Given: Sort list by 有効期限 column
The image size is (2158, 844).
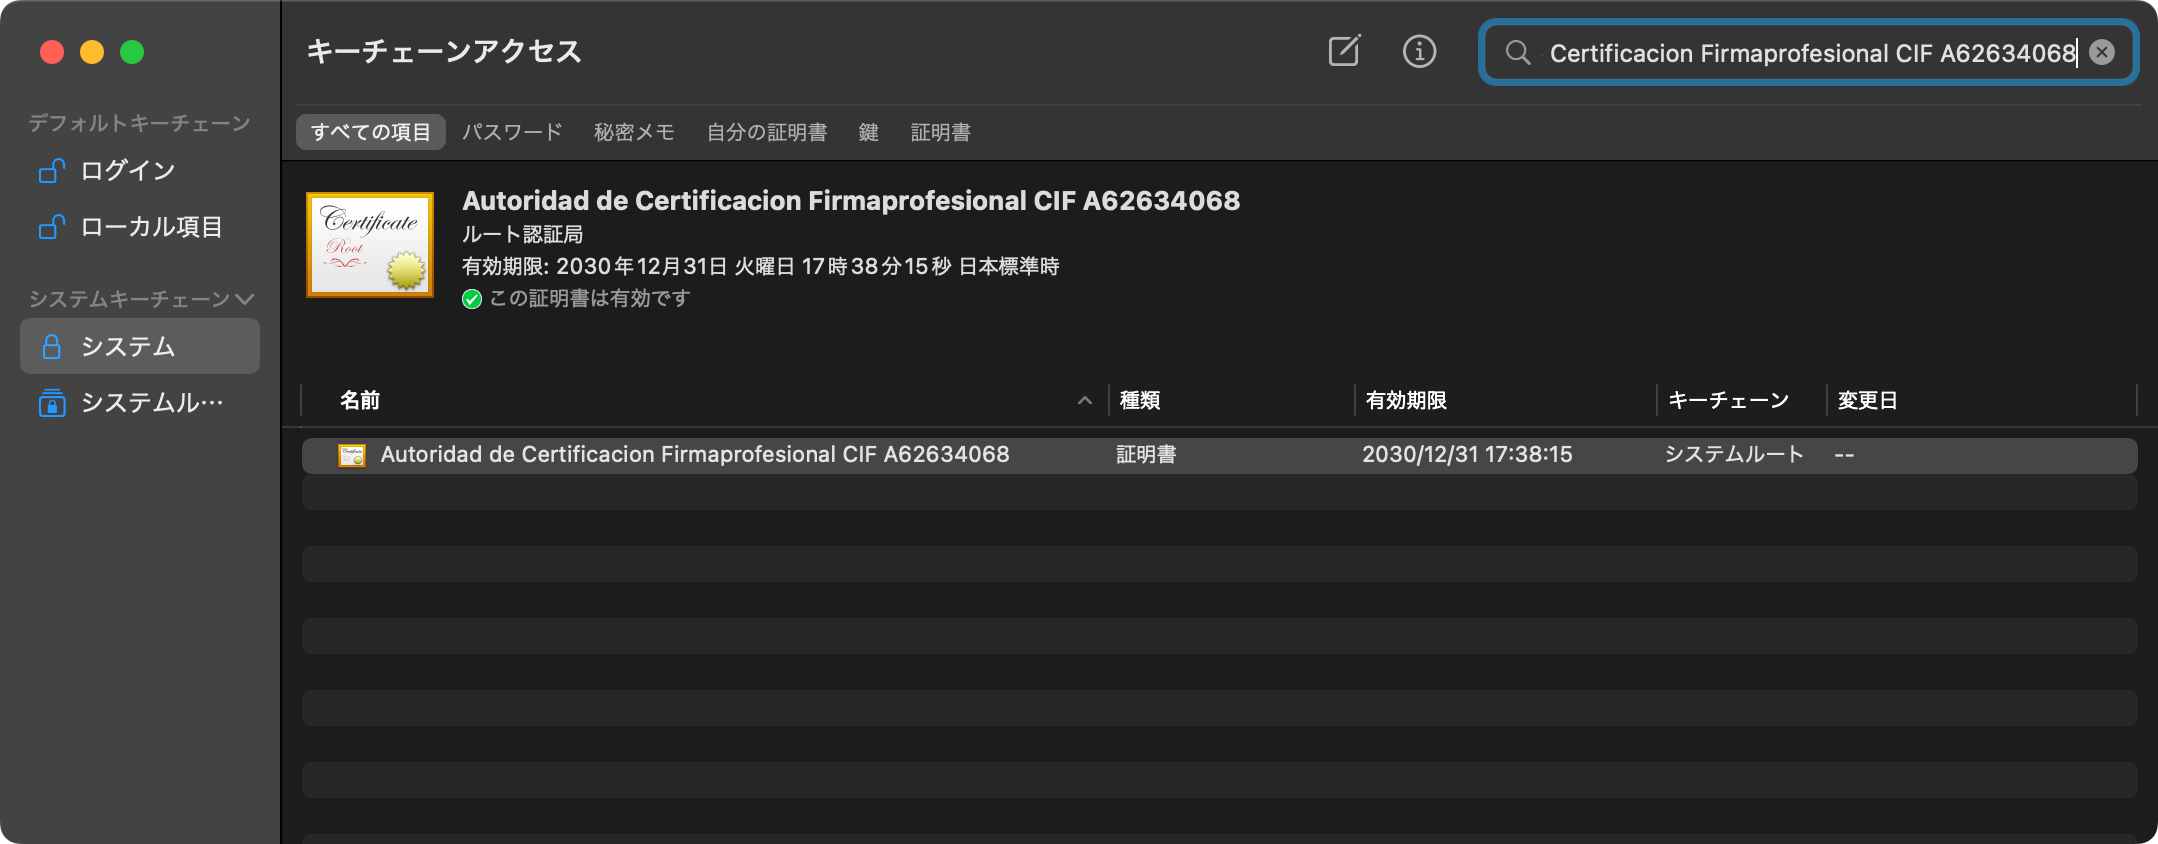Looking at the screenshot, I should pos(1406,400).
